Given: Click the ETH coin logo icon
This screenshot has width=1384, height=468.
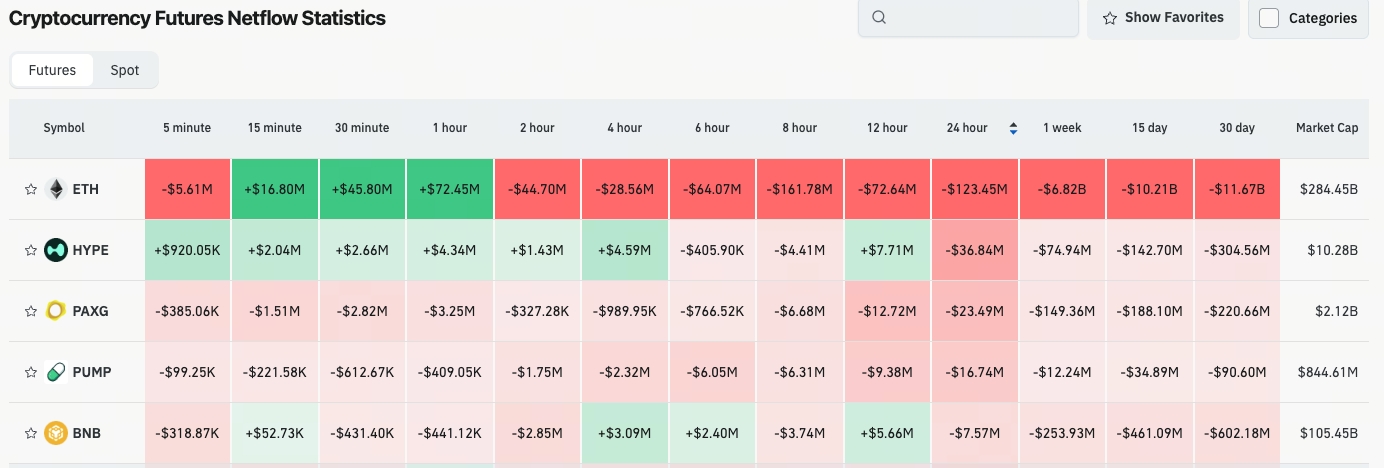Looking at the screenshot, I should (x=56, y=189).
